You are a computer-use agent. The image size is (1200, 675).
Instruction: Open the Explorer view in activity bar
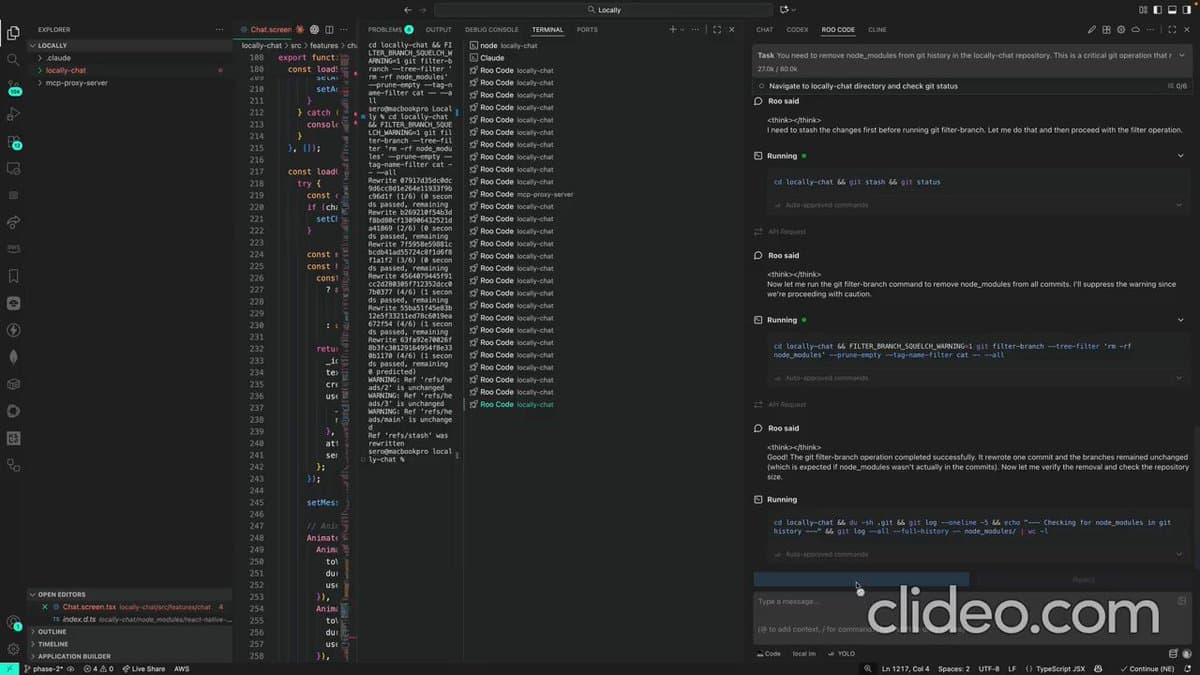coord(13,33)
